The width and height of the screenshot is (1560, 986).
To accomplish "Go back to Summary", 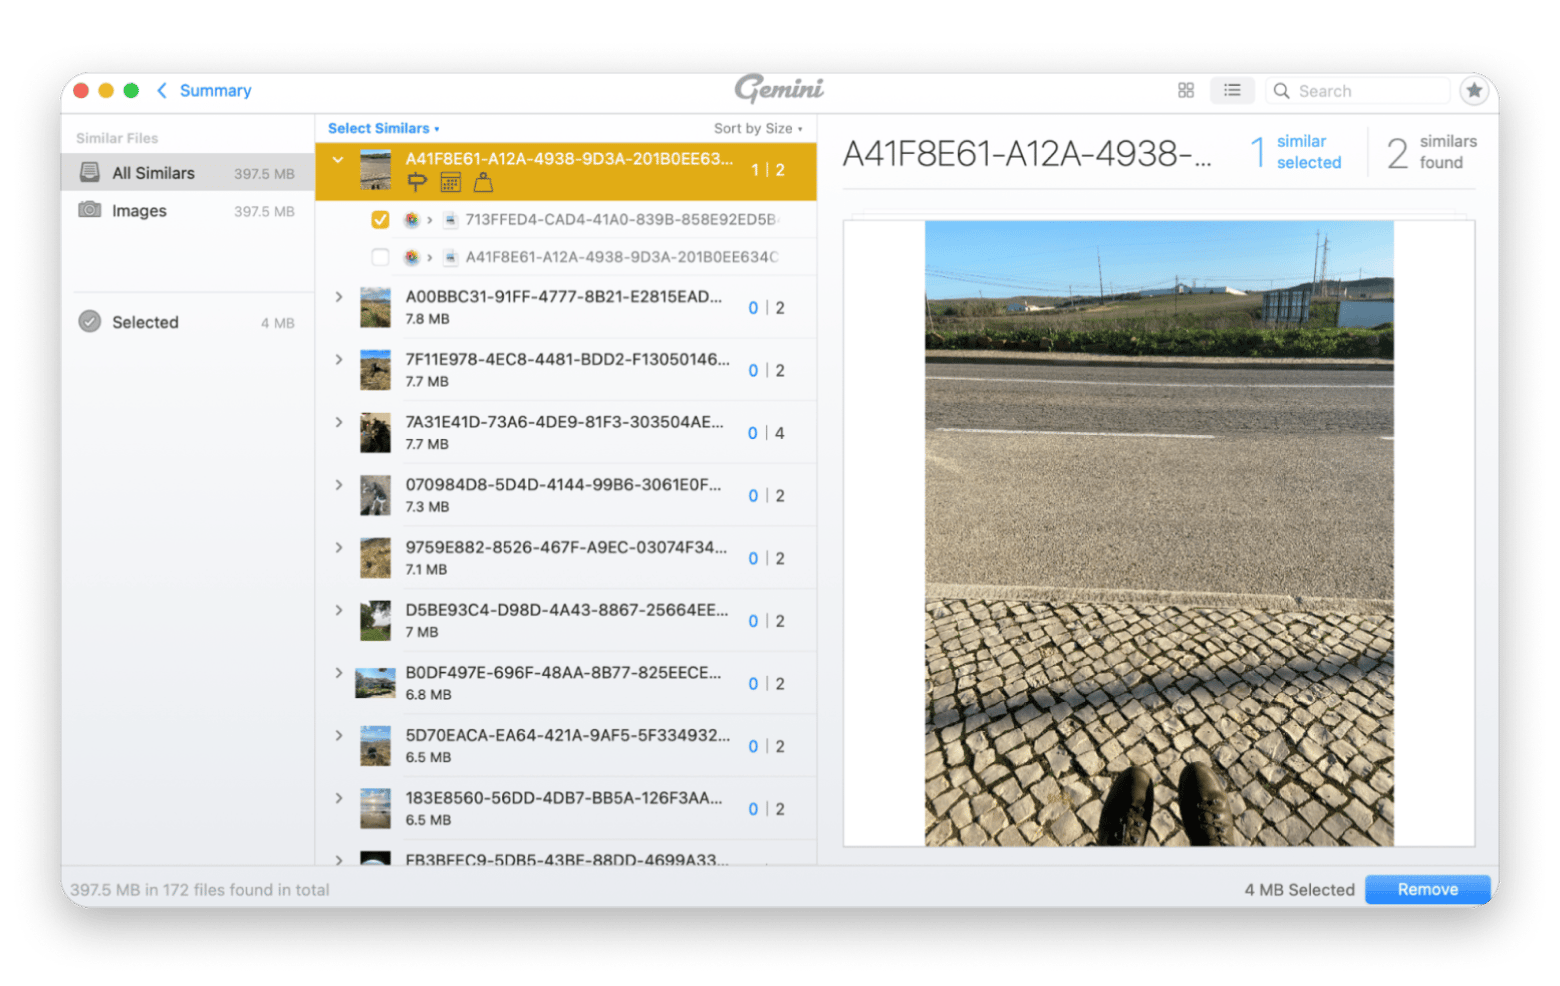I will point(205,91).
